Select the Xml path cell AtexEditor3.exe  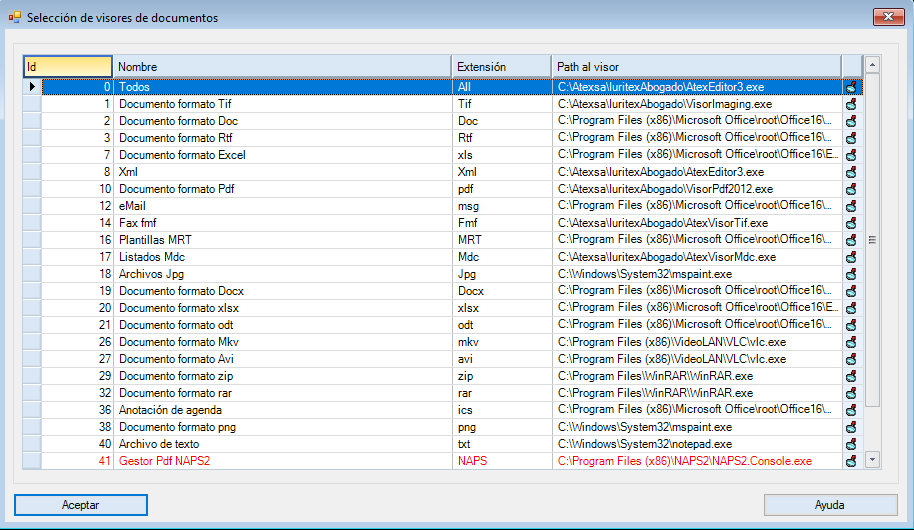tap(695, 172)
